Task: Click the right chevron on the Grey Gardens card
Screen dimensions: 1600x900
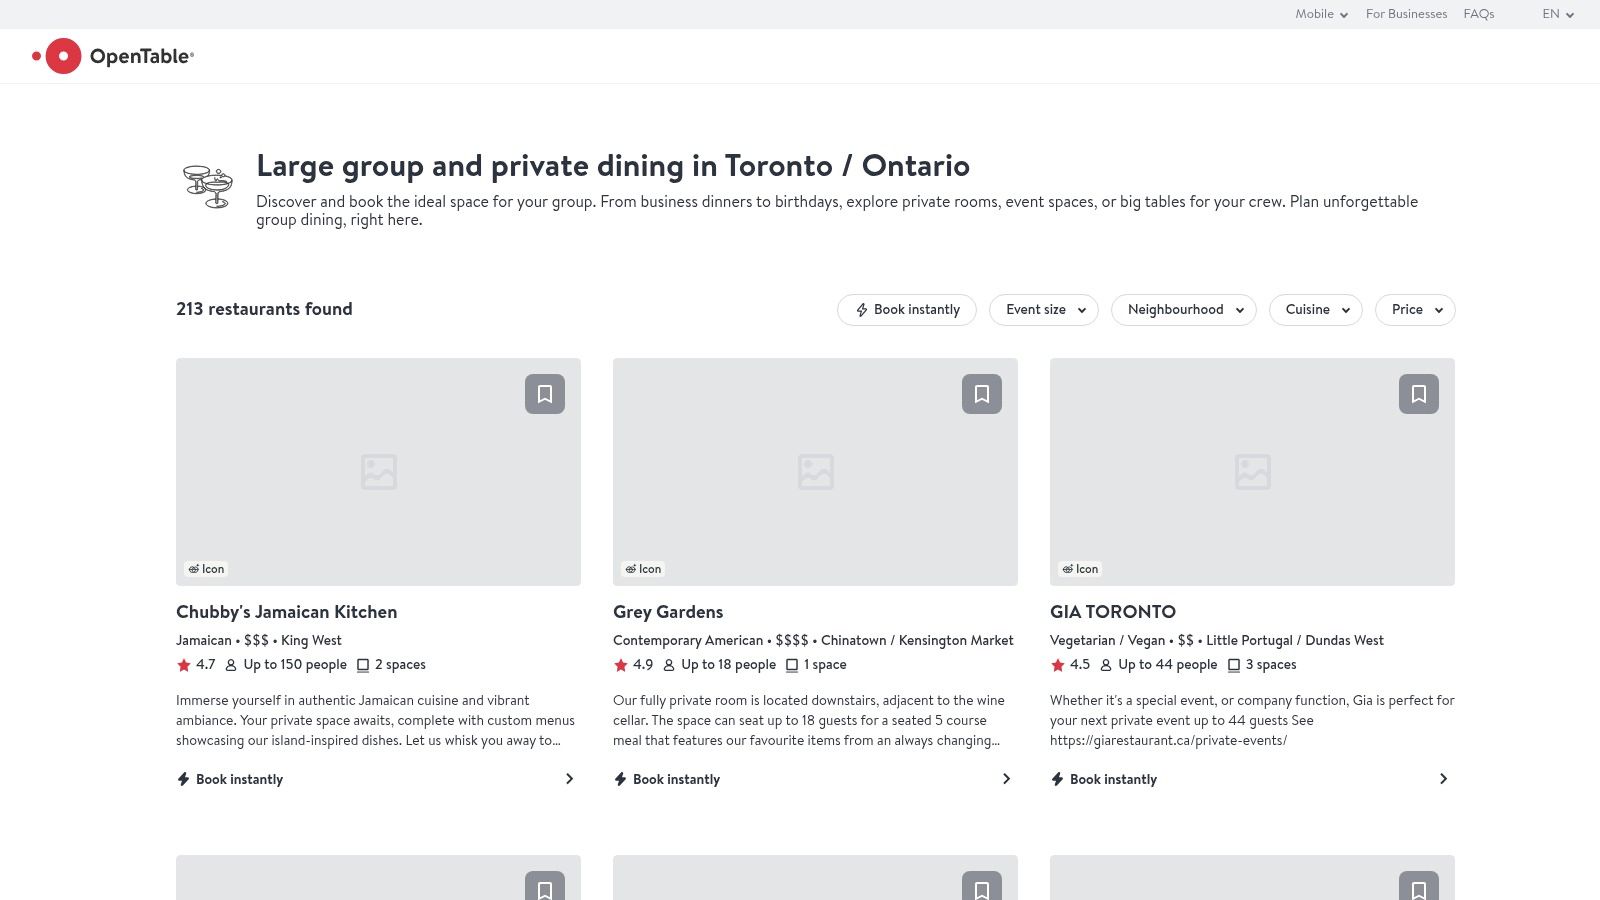Action: pyautogui.click(x=1006, y=779)
